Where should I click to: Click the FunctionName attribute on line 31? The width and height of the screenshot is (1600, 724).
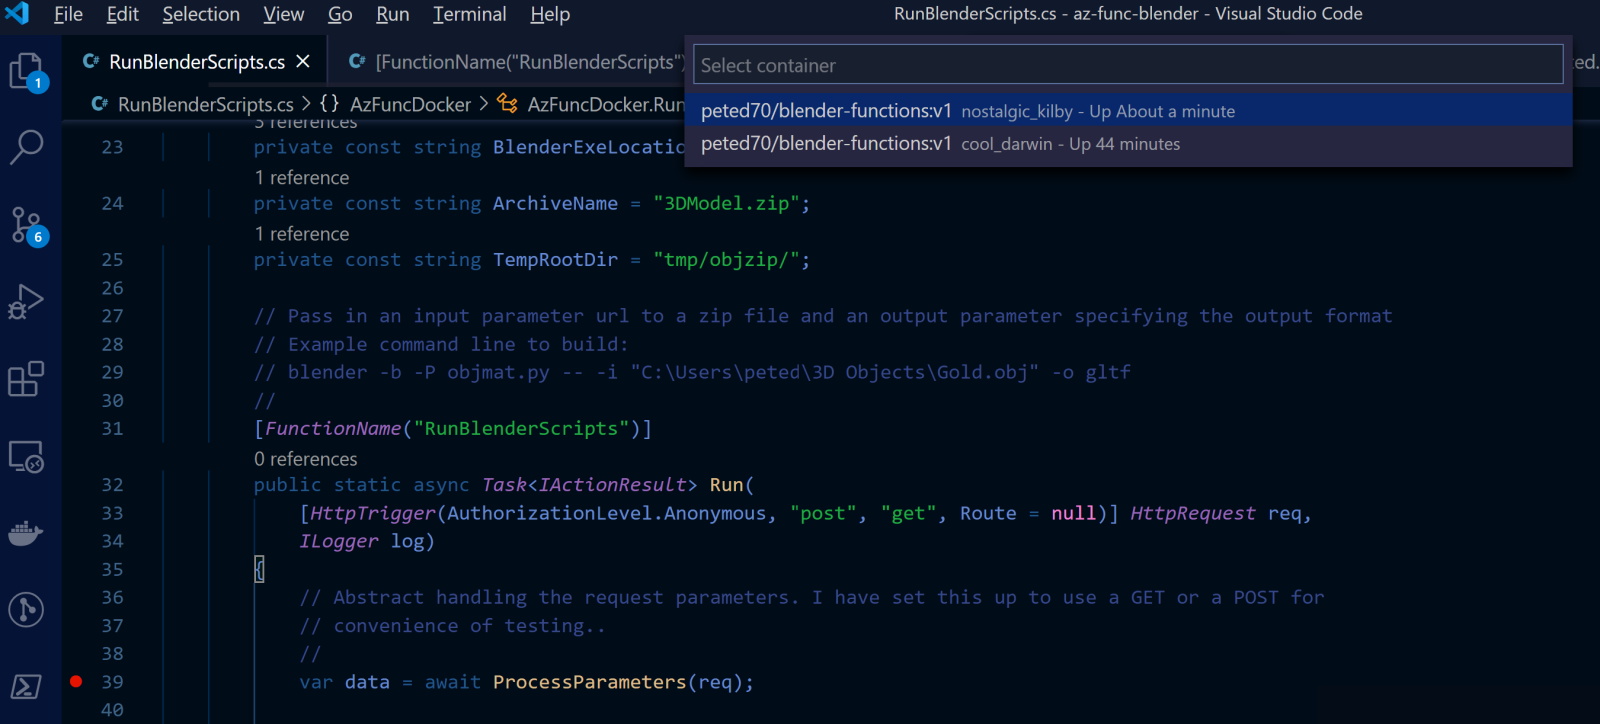(x=333, y=429)
